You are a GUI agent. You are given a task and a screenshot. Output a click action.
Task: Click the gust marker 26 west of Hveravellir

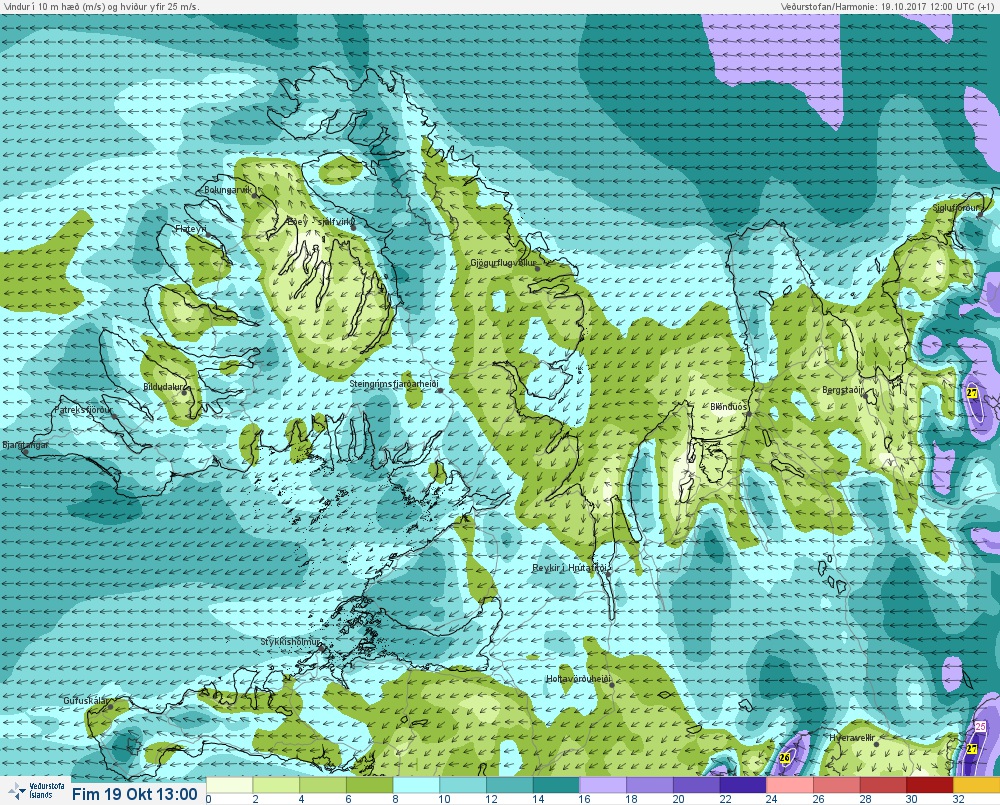click(785, 758)
